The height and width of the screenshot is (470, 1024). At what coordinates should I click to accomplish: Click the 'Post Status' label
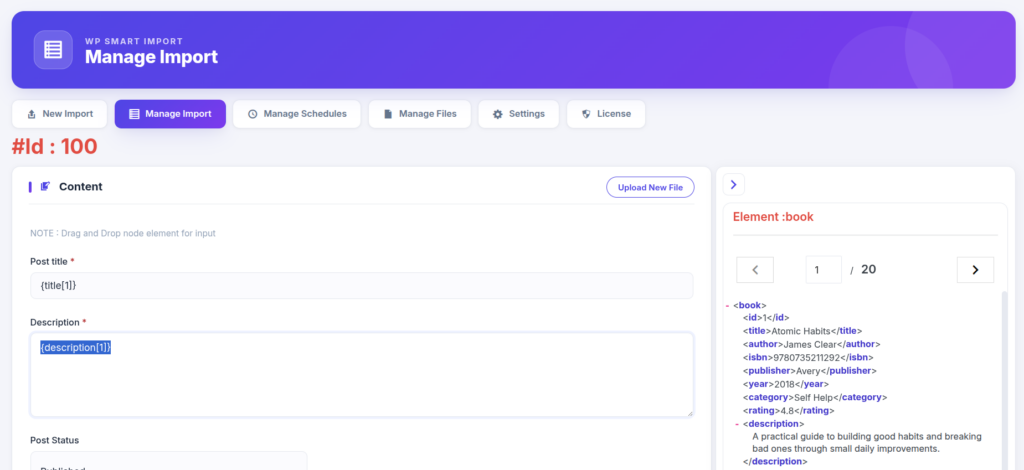(55, 441)
